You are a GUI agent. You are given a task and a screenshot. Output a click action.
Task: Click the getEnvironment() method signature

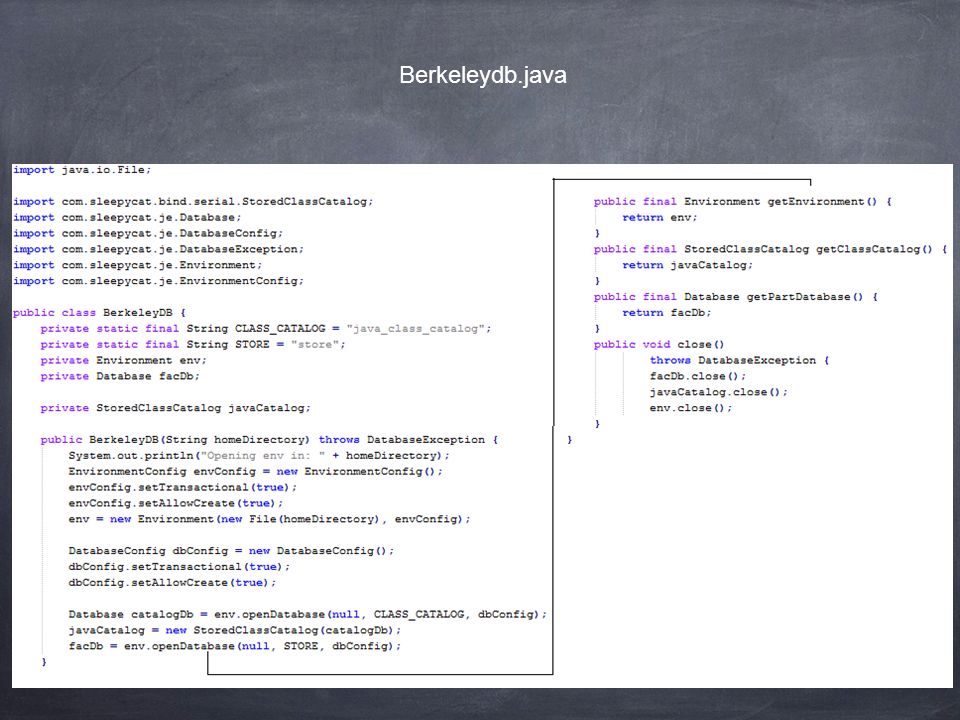(x=743, y=201)
